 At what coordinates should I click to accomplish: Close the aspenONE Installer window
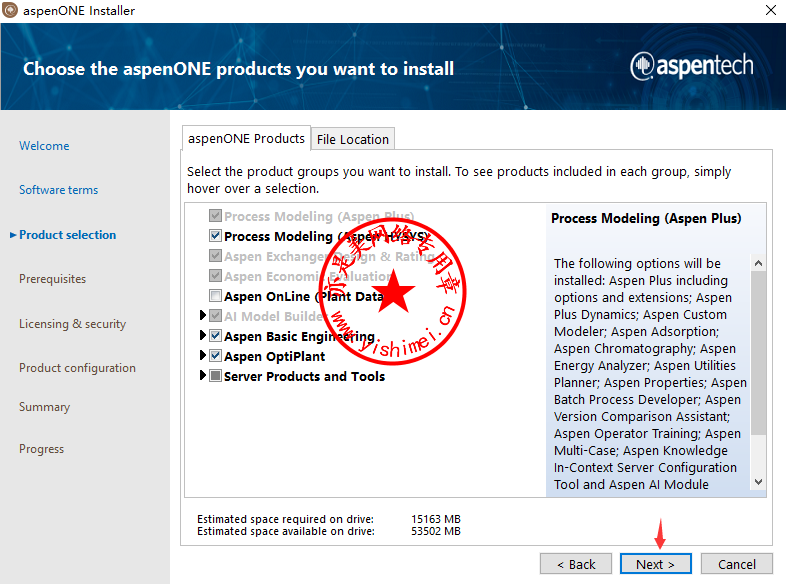770,10
